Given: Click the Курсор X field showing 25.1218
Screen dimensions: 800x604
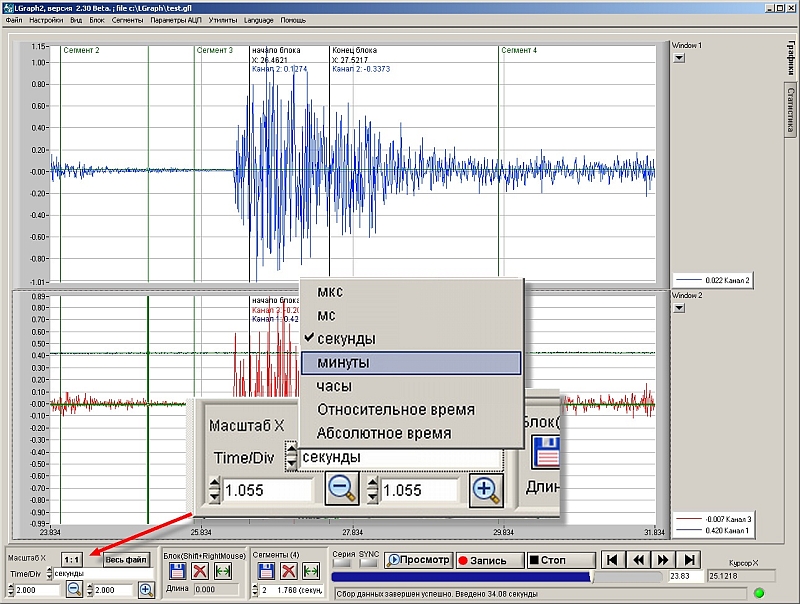Looking at the screenshot, I should pos(741,576).
